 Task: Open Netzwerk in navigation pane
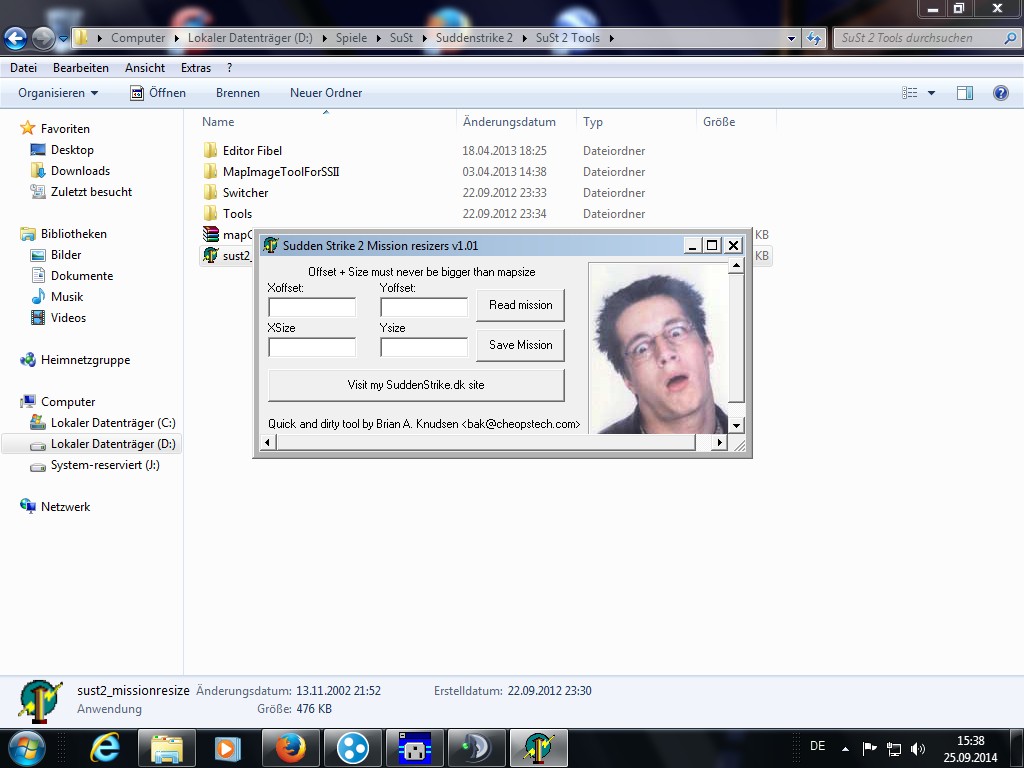[x=65, y=507]
